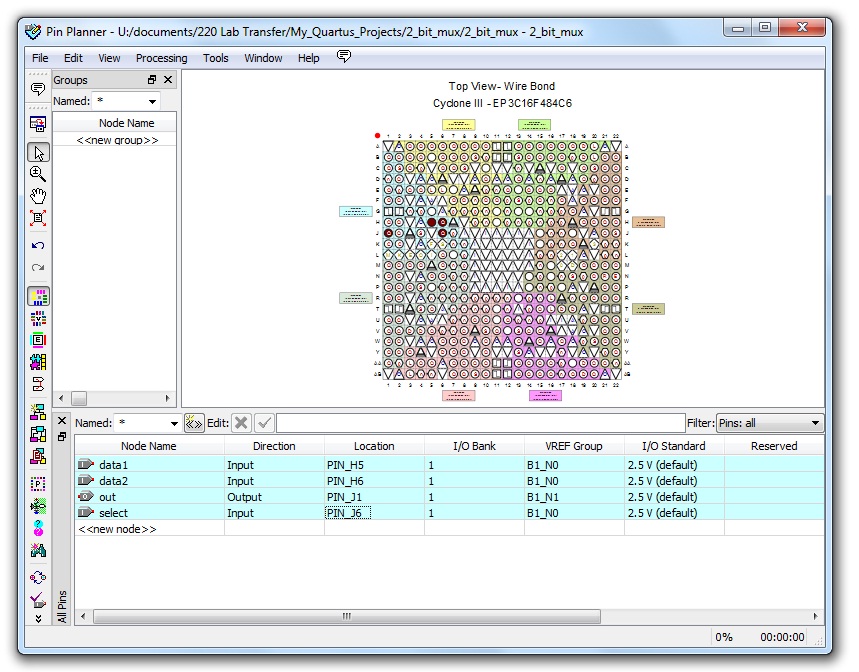Click the grey Redo arrow
The width and height of the screenshot is (859, 672).
38,267
